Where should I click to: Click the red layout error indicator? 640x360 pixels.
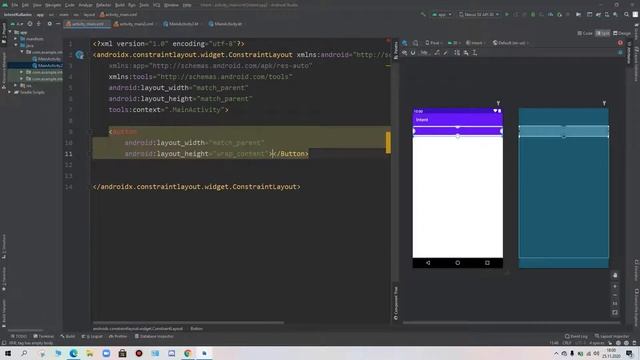click(x=620, y=43)
